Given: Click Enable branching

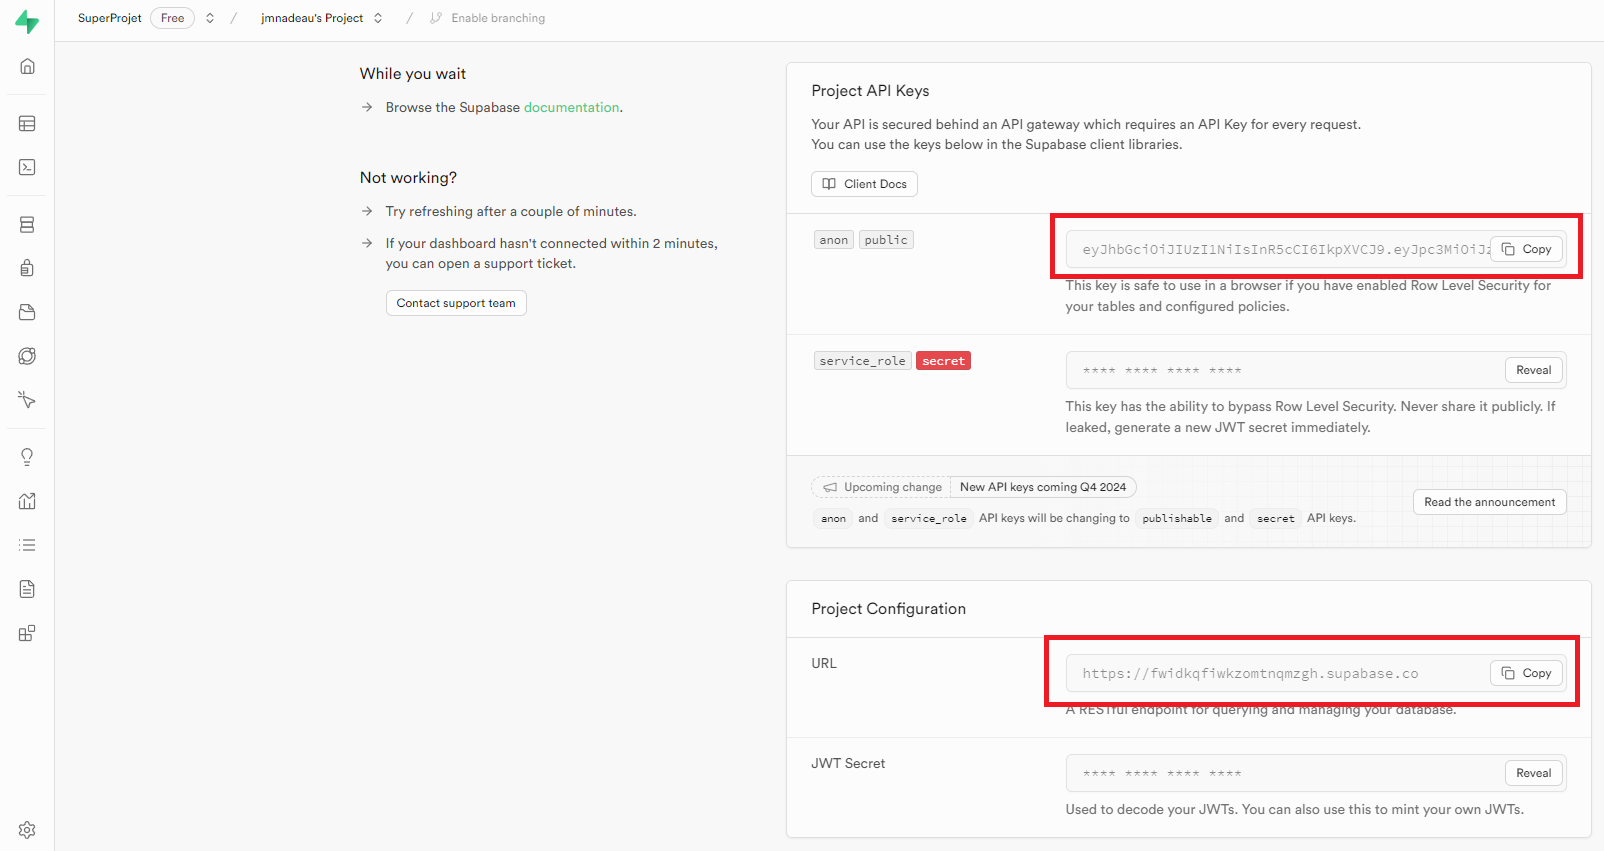Looking at the screenshot, I should point(498,18).
